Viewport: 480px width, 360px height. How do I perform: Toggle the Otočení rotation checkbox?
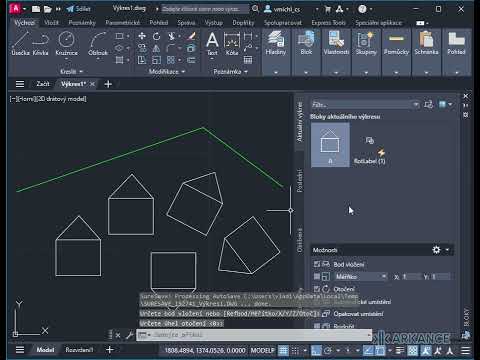317,289
